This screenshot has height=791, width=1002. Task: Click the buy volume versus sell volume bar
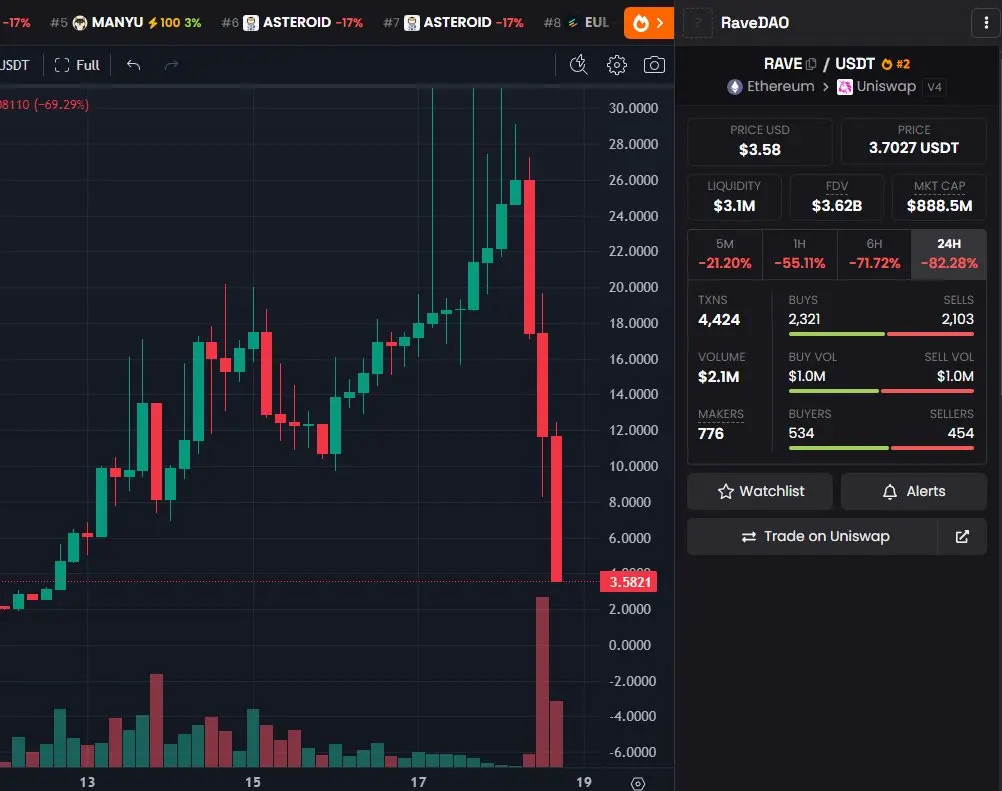[881, 391]
